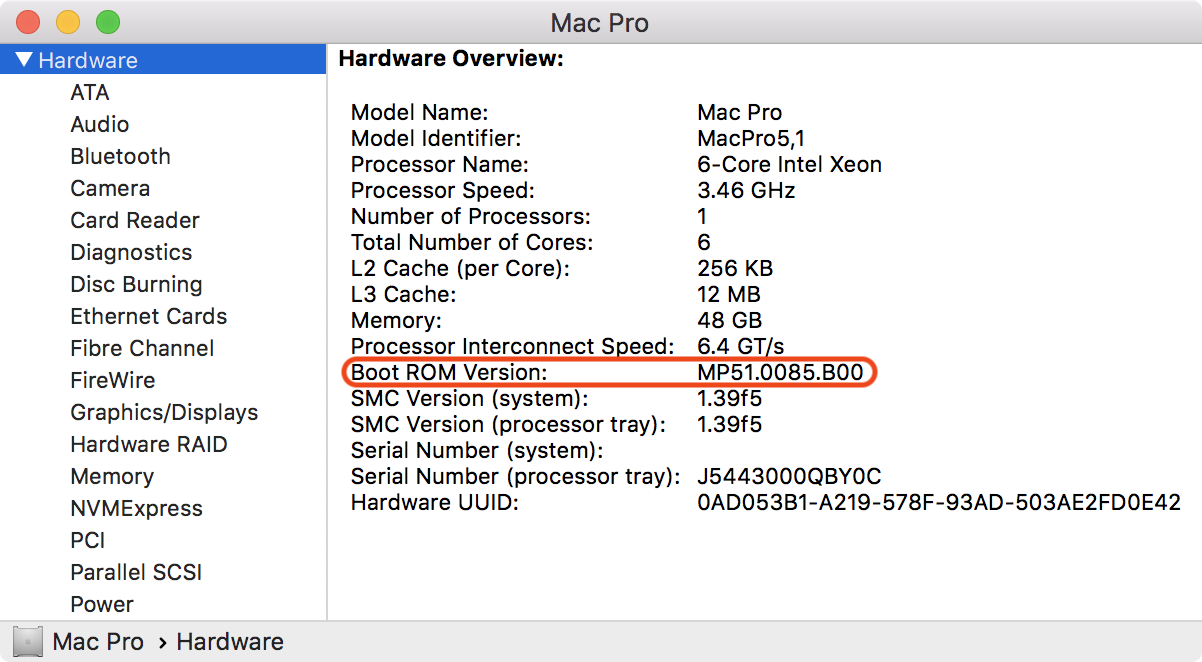This screenshot has height=662, width=1202.
Task: Click the 'Model Identifier:' label
Action: (436, 138)
